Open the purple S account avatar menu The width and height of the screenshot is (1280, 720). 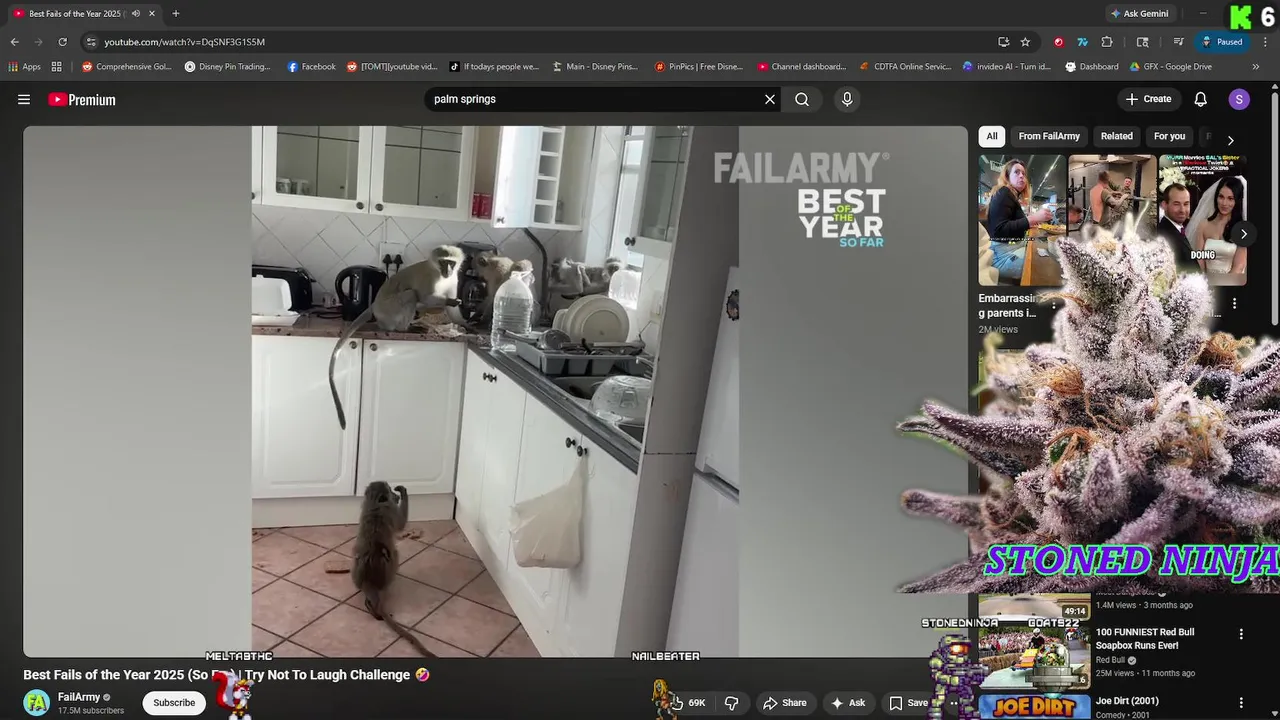tap(1239, 99)
